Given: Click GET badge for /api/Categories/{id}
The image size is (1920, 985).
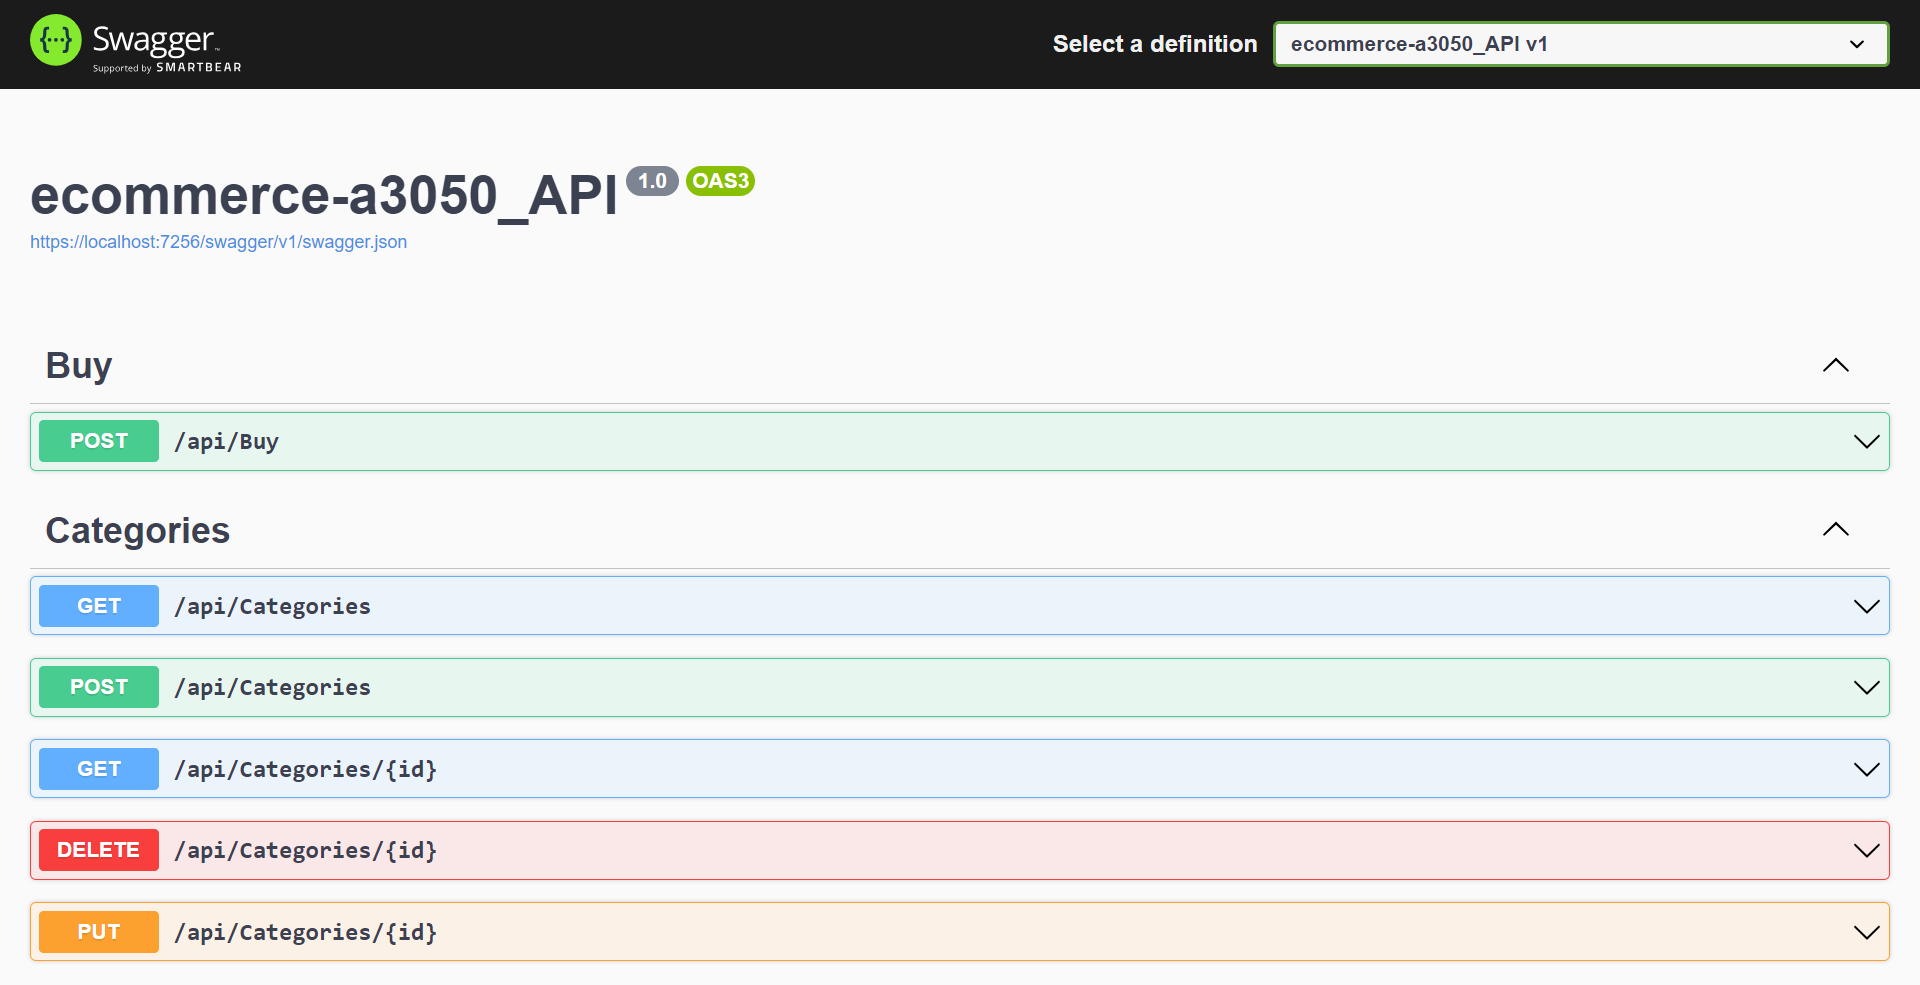Looking at the screenshot, I should pos(99,769).
